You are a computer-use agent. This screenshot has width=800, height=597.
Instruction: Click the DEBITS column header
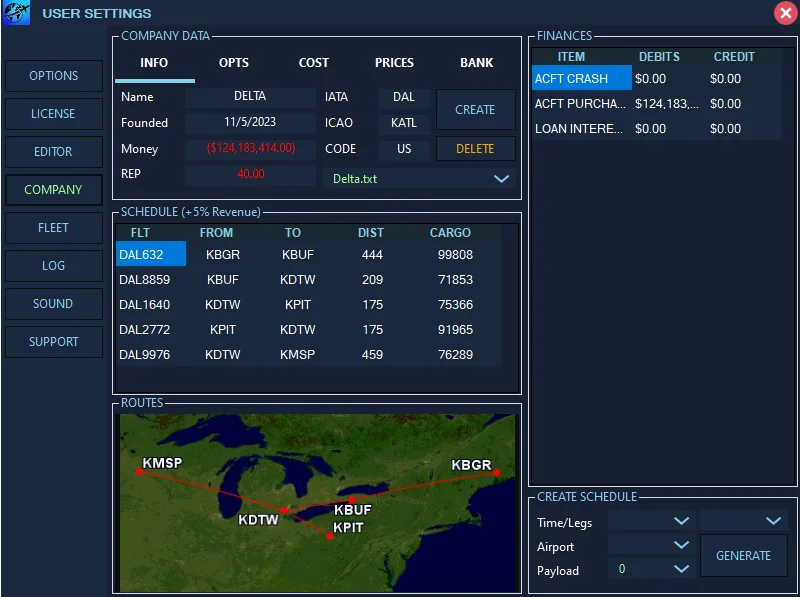659,57
